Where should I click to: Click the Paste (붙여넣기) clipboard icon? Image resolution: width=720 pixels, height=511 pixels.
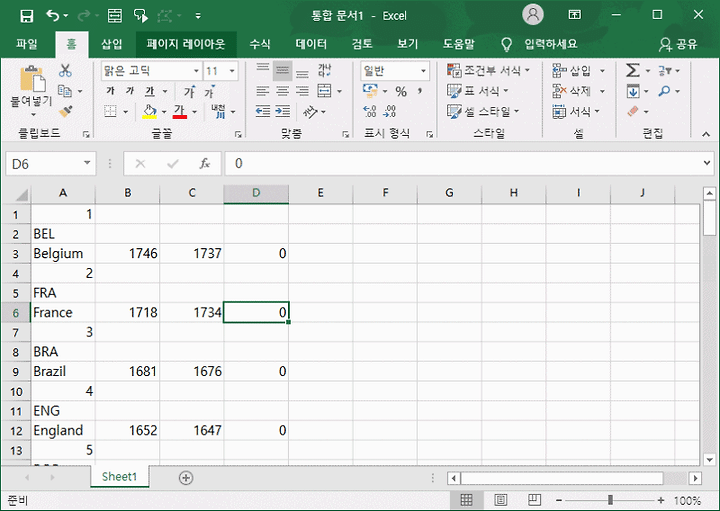[32, 79]
